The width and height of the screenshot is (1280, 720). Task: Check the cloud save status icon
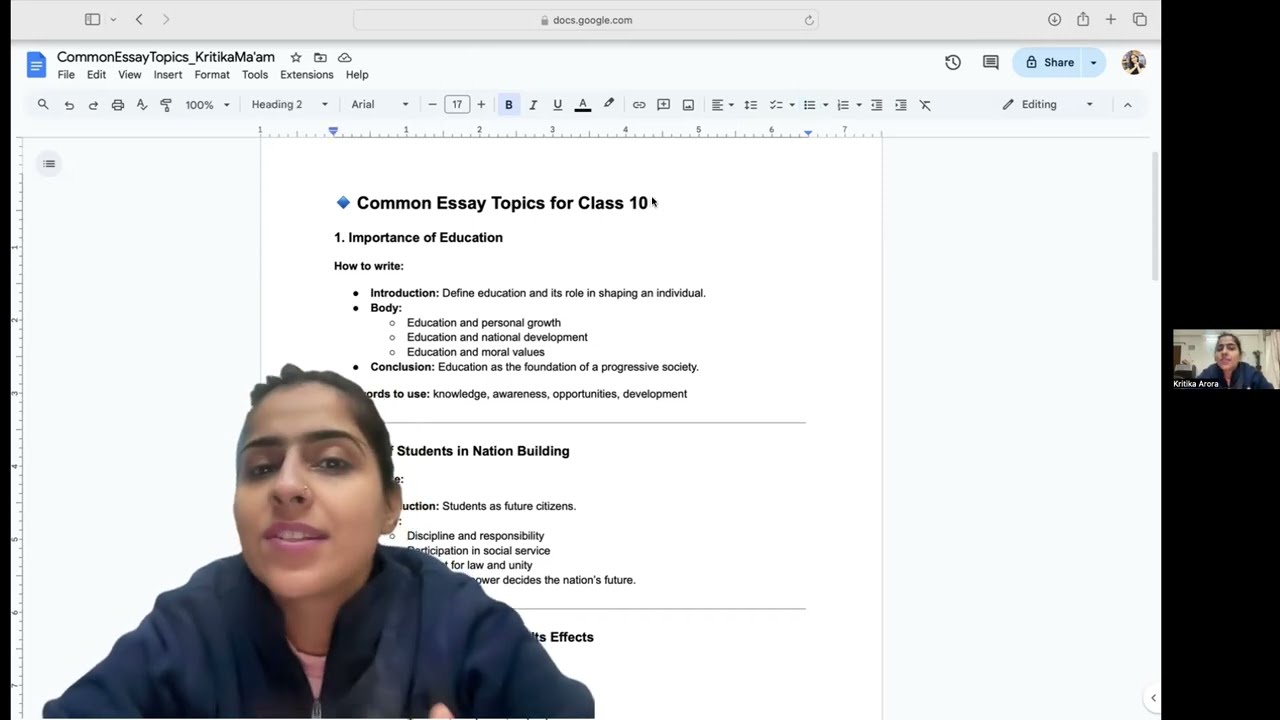(345, 58)
